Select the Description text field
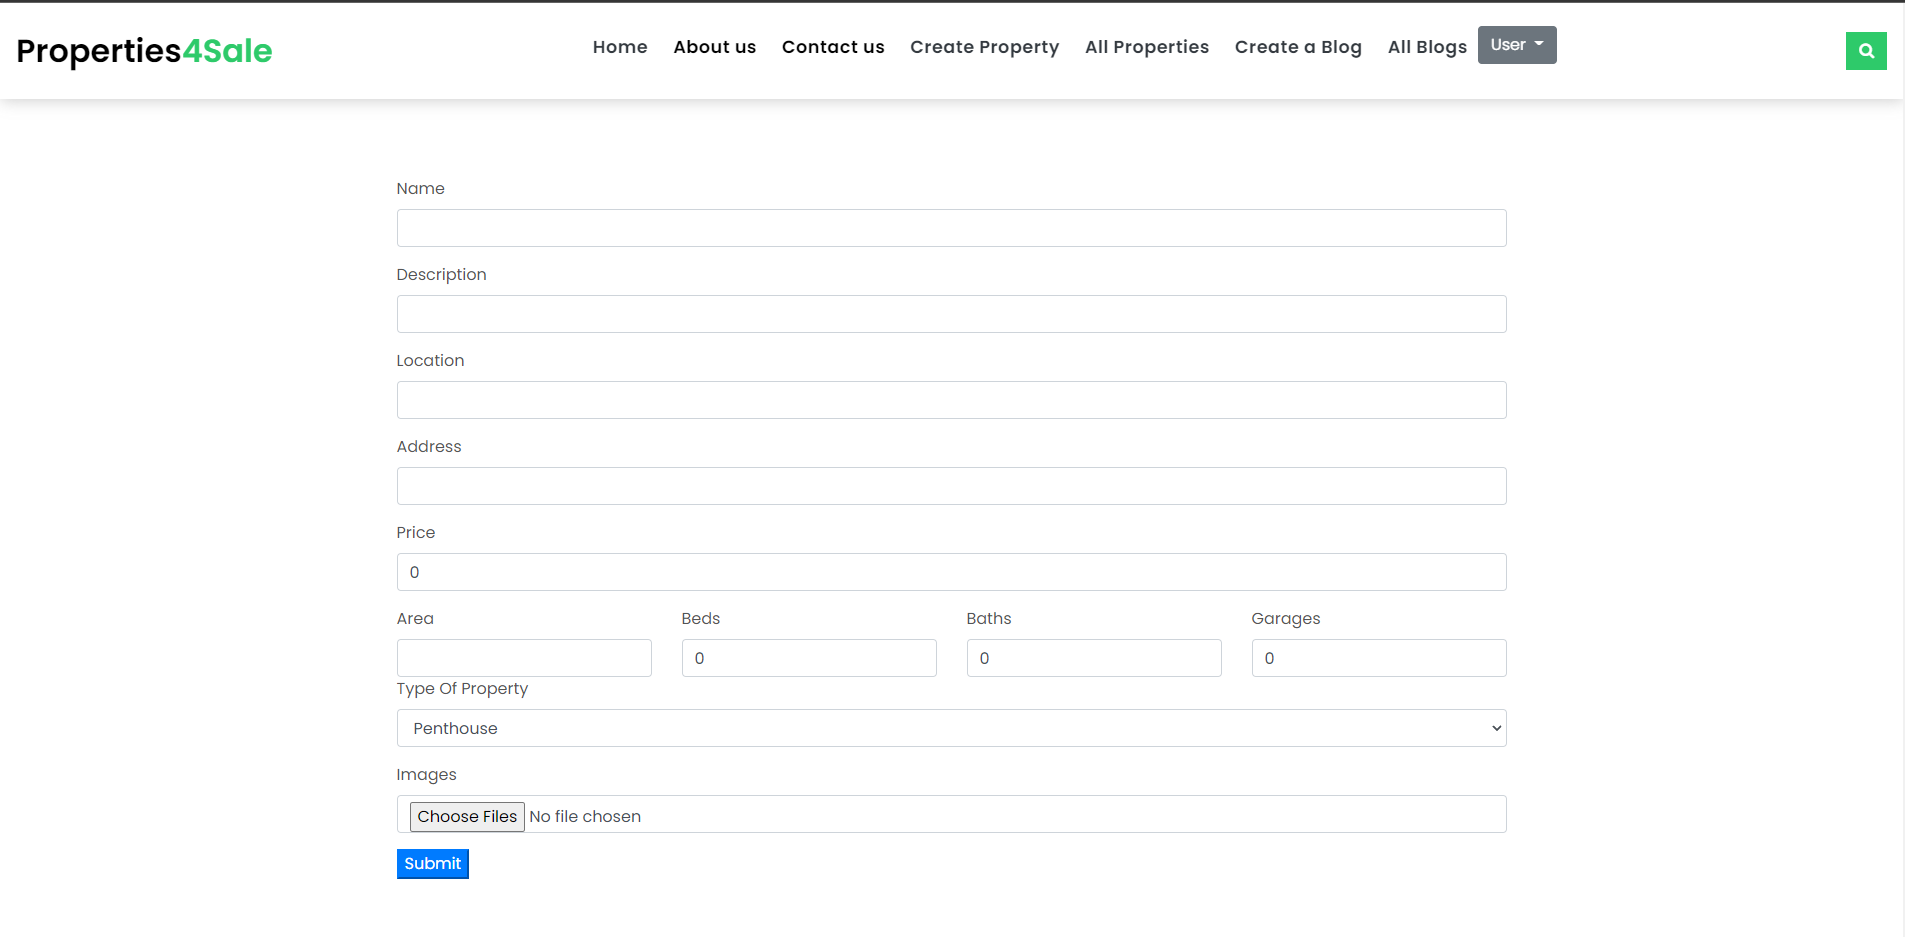The height and width of the screenshot is (937, 1905). coord(950,314)
